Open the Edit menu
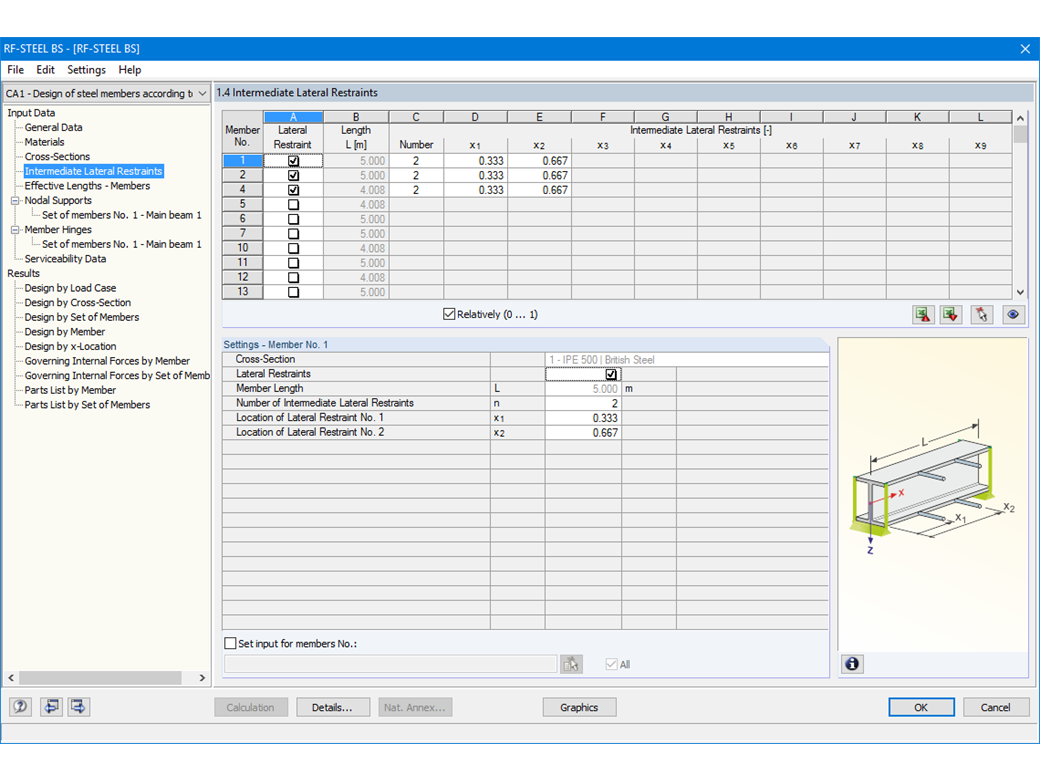The width and height of the screenshot is (1040, 782). 45,70
